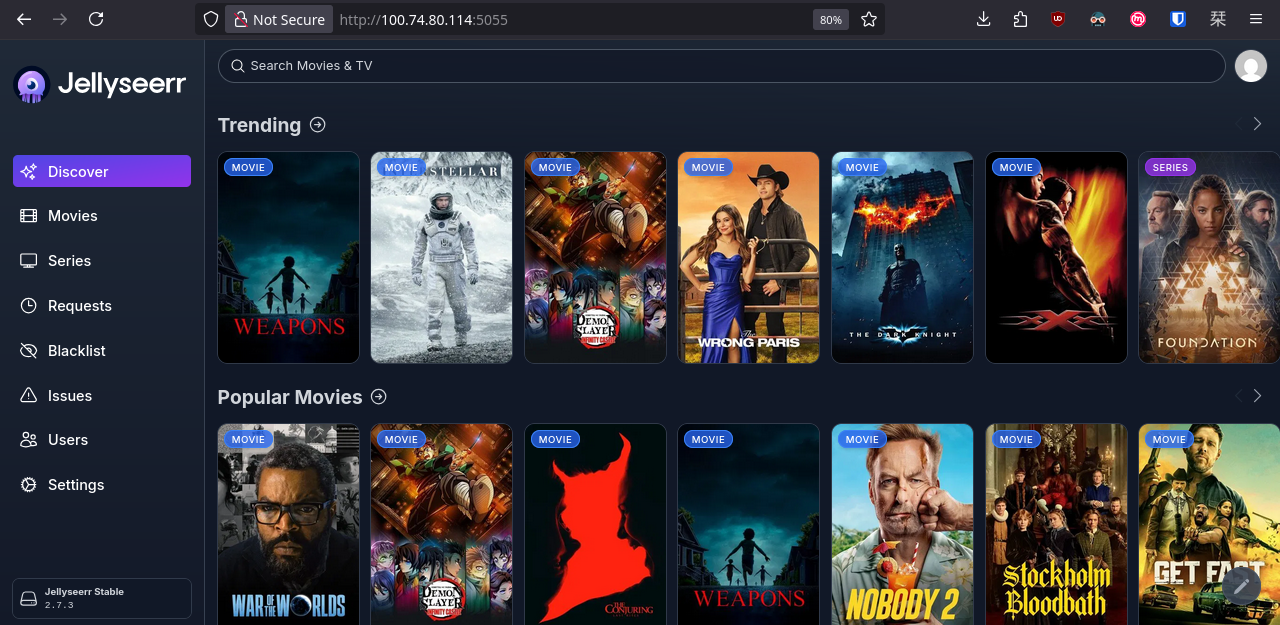Image resolution: width=1280 pixels, height=625 pixels.
Task: Open the Popular Movies section arrow link
Action: tap(379, 397)
